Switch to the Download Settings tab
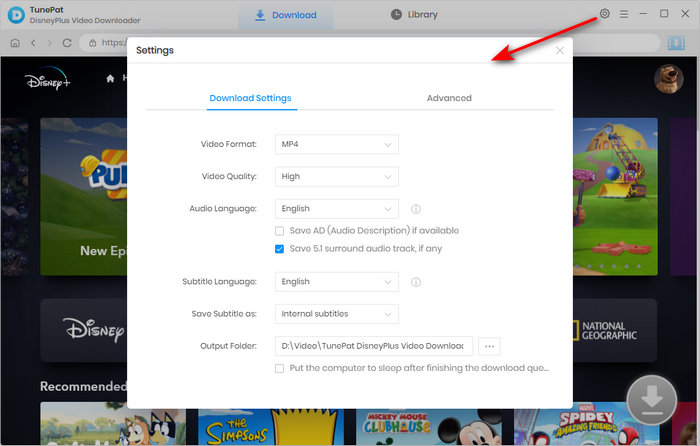The width and height of the screenshot is (700, 446). (250, 98)
